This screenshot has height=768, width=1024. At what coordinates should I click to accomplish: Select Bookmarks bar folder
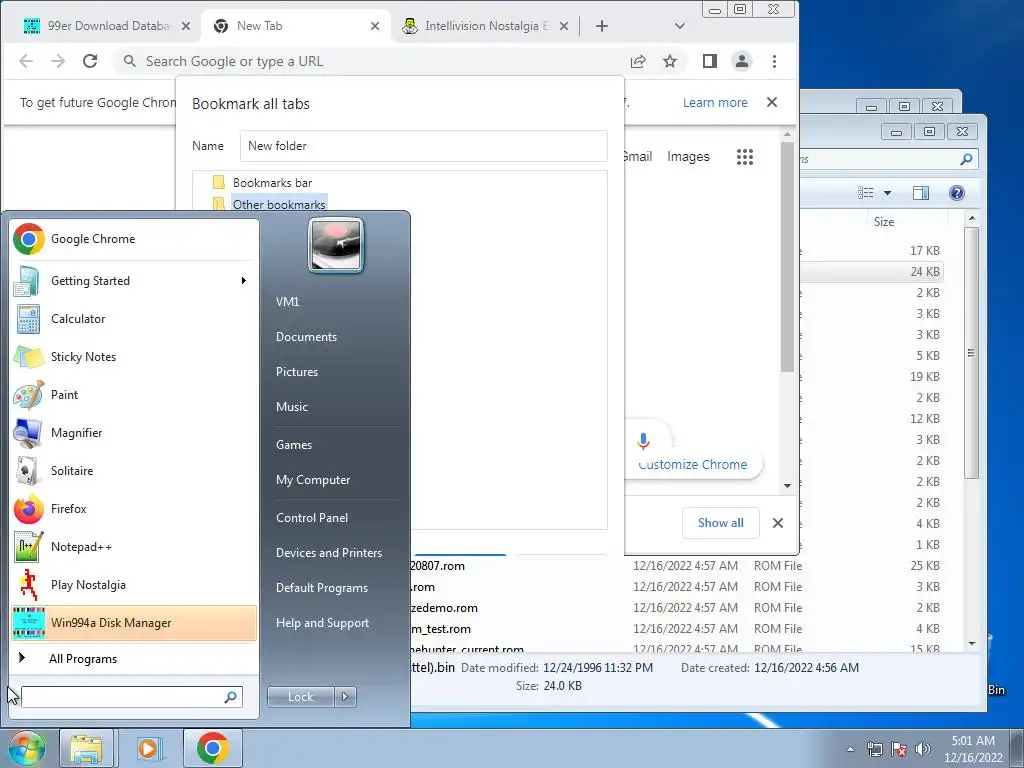tap(272, 183)
